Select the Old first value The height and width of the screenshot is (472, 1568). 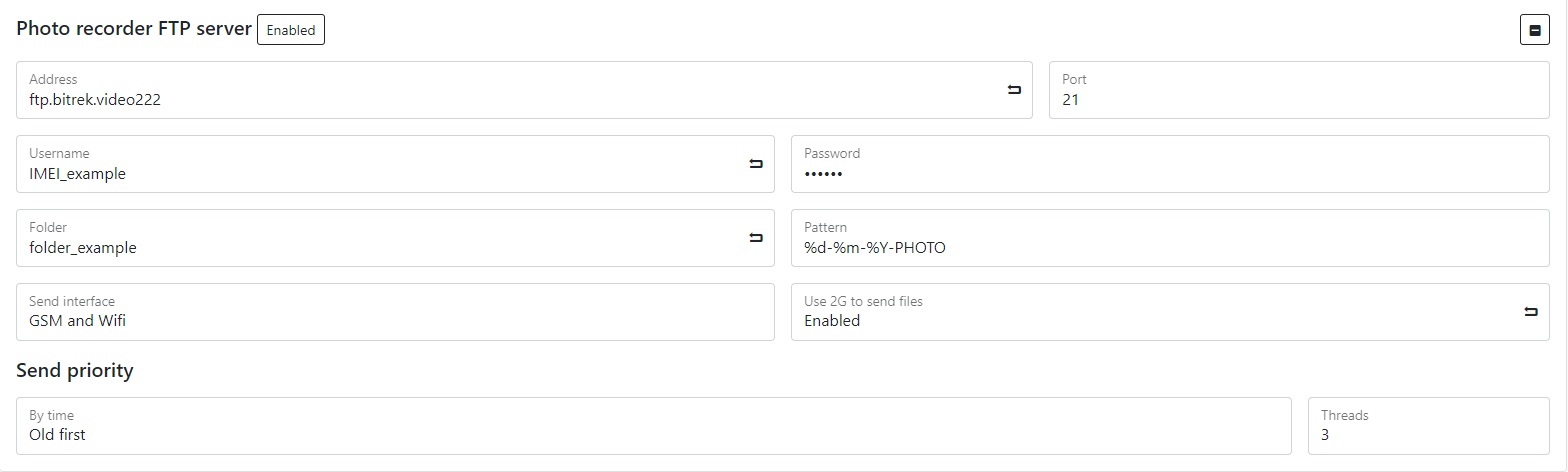coord(58,435)
